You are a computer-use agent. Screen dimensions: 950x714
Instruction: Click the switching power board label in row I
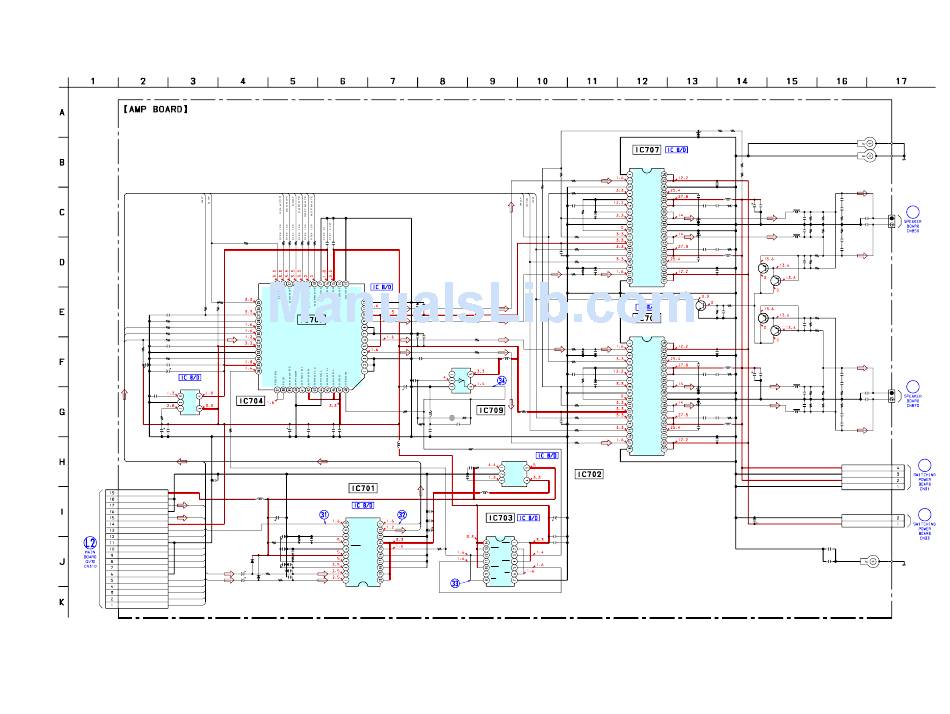pos(925,532)
